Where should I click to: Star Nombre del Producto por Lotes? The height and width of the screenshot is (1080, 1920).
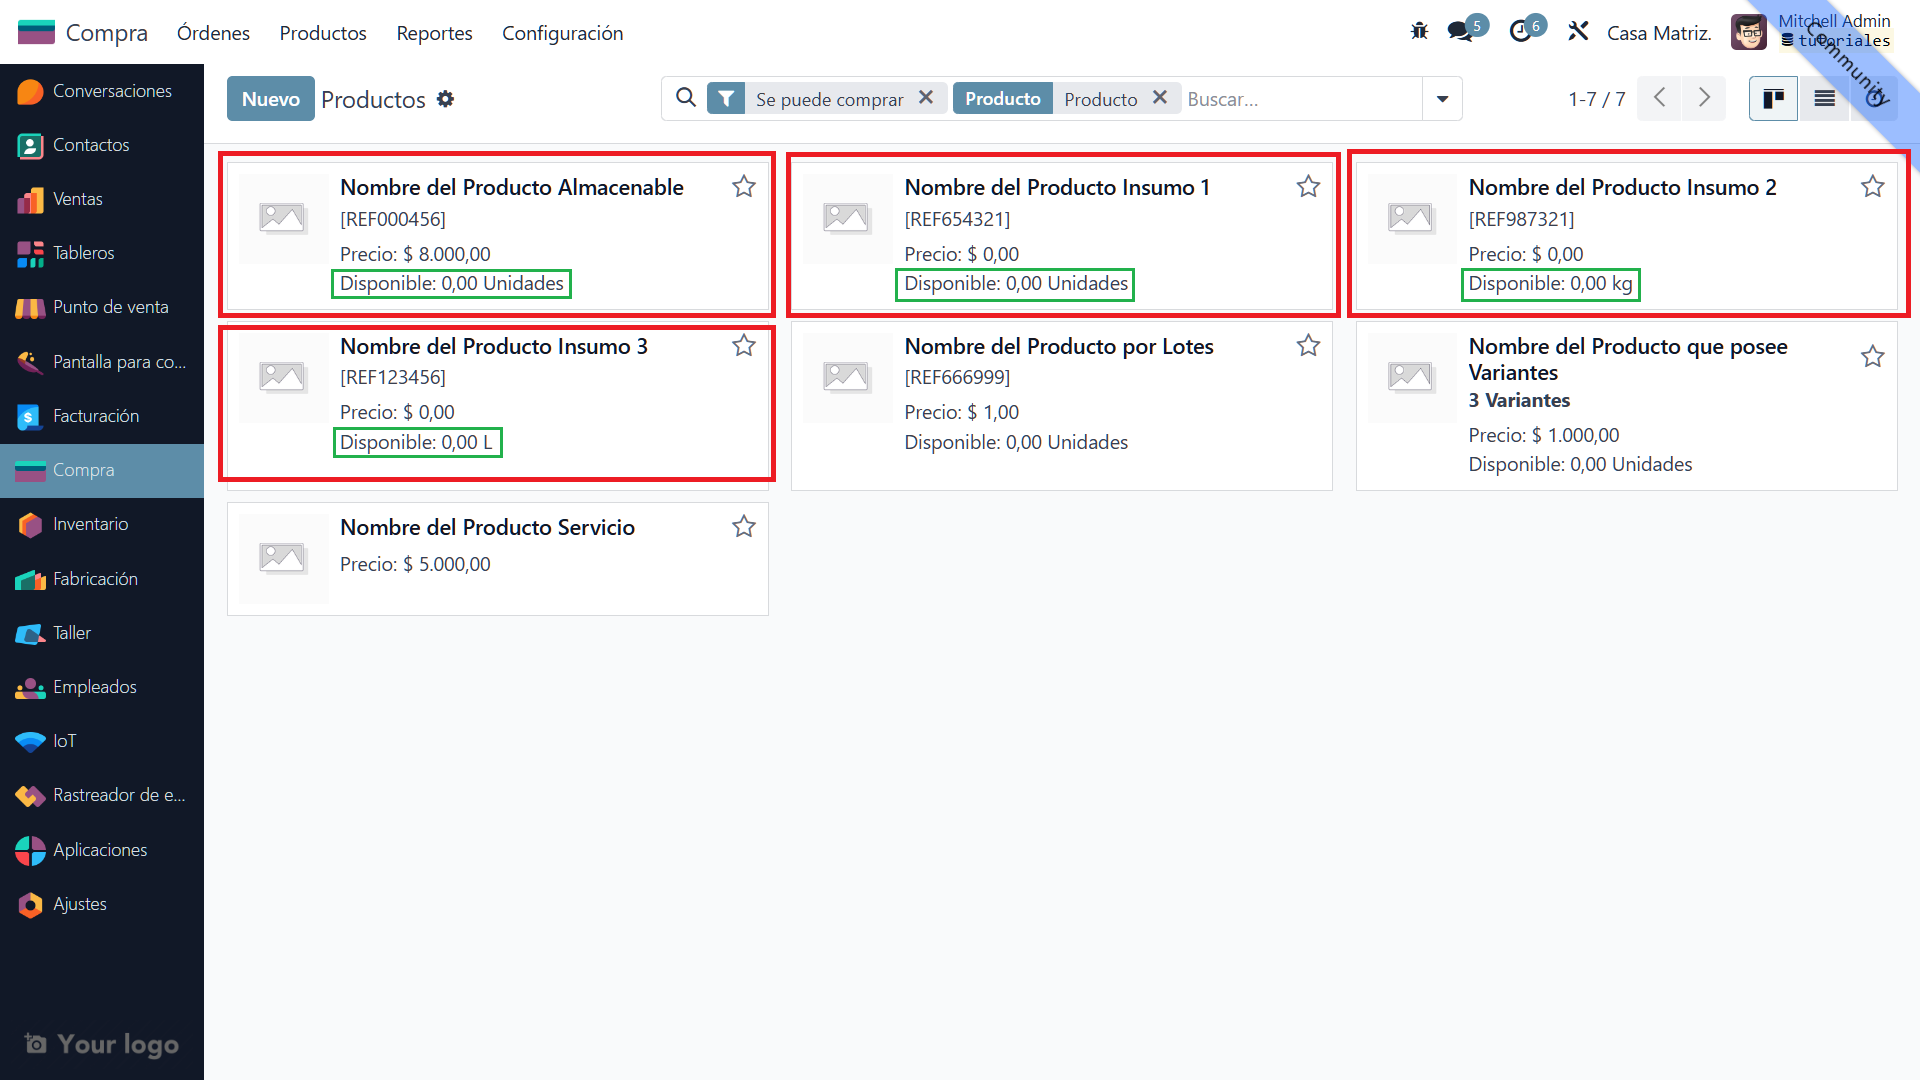point(1308,346)
